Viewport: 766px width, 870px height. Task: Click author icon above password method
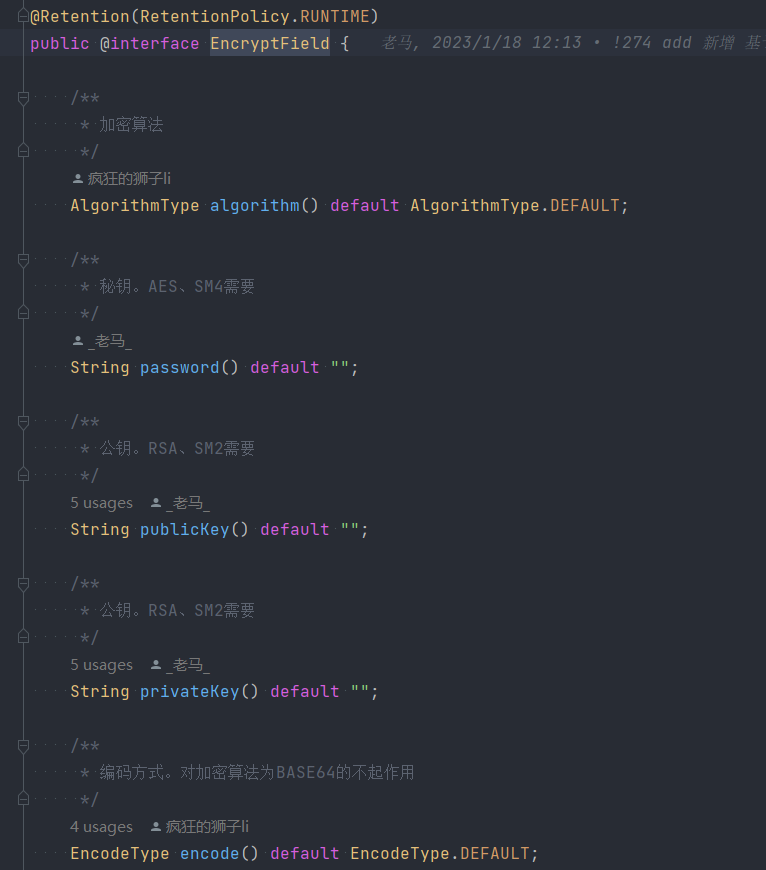[78, 341]
